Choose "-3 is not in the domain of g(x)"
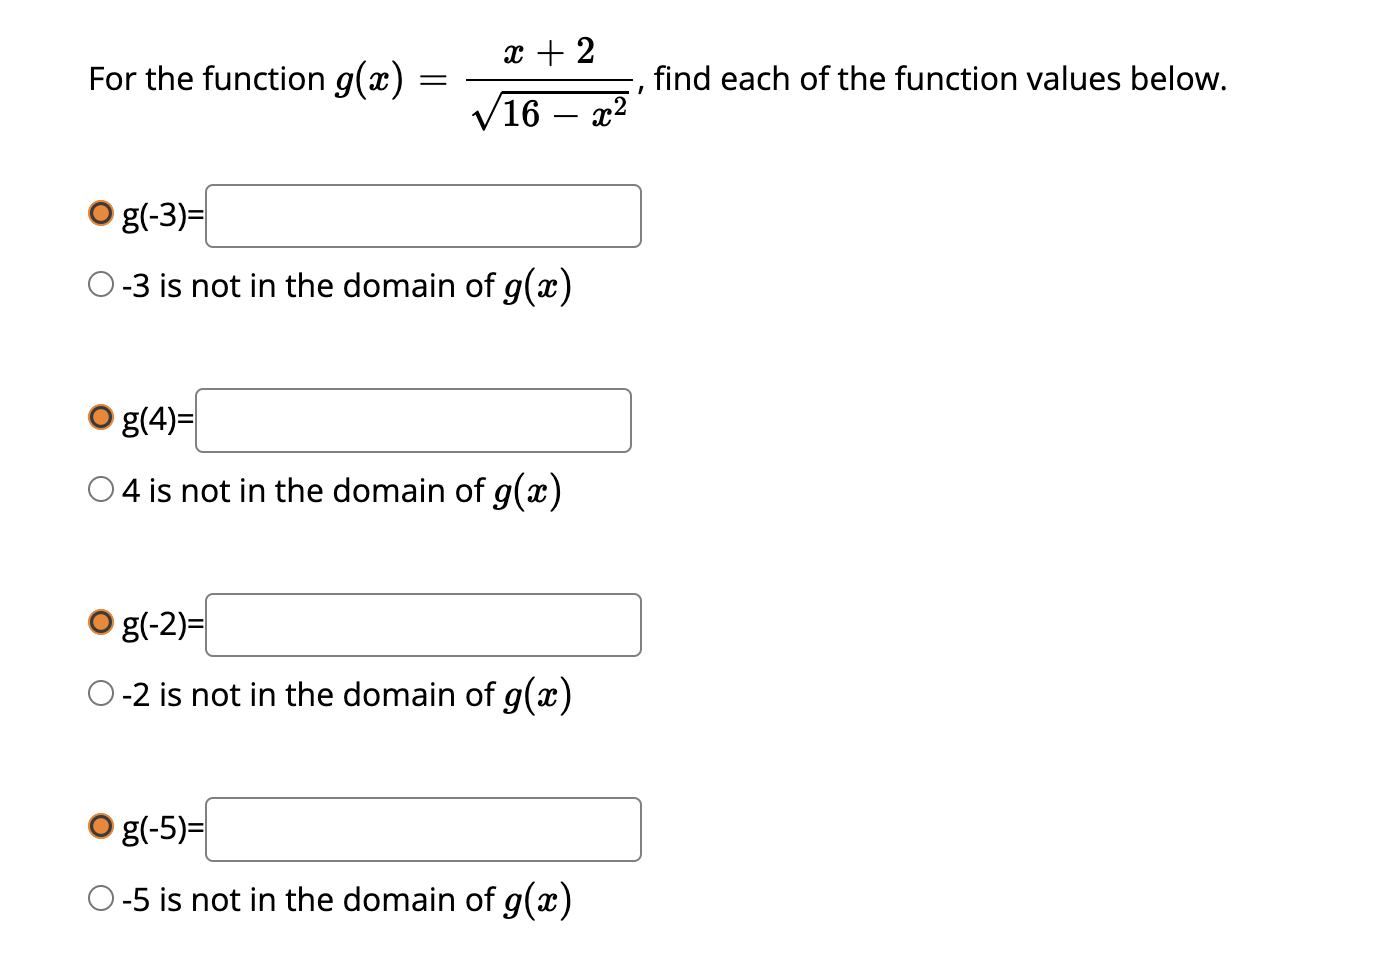 [101, 284]
